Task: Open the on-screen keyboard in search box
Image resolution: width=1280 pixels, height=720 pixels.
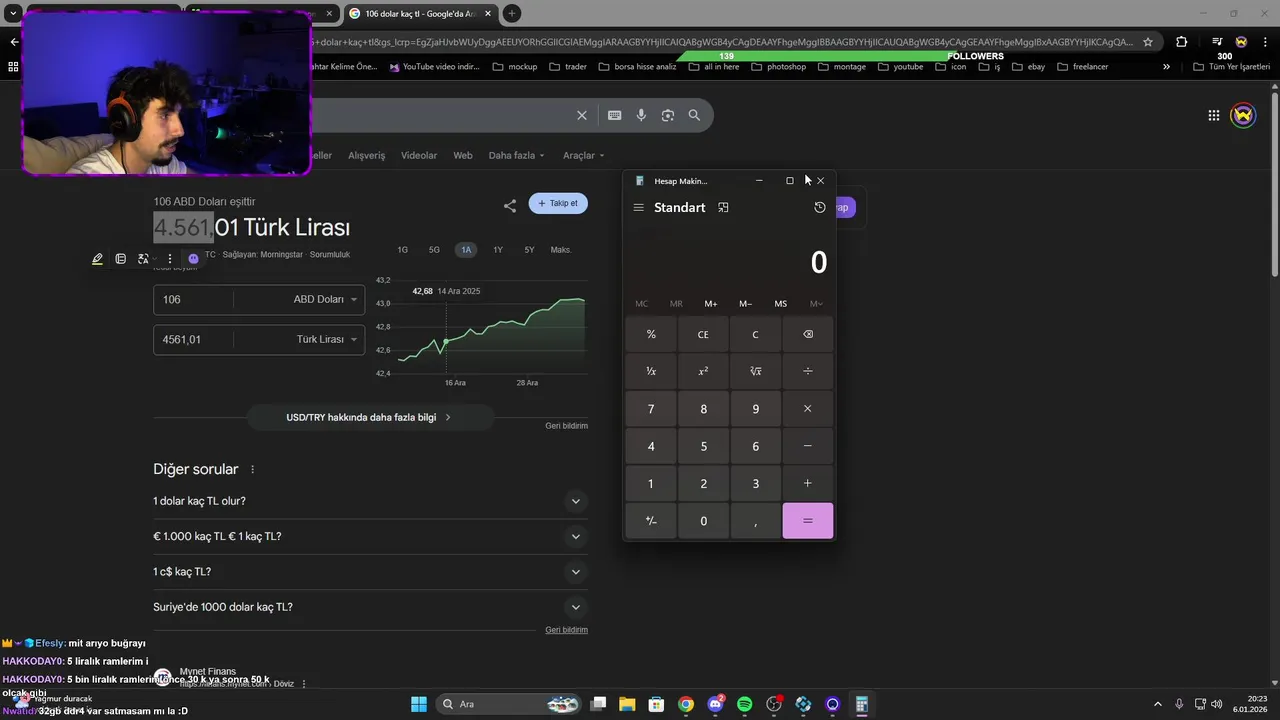Action: pos(615,115)
